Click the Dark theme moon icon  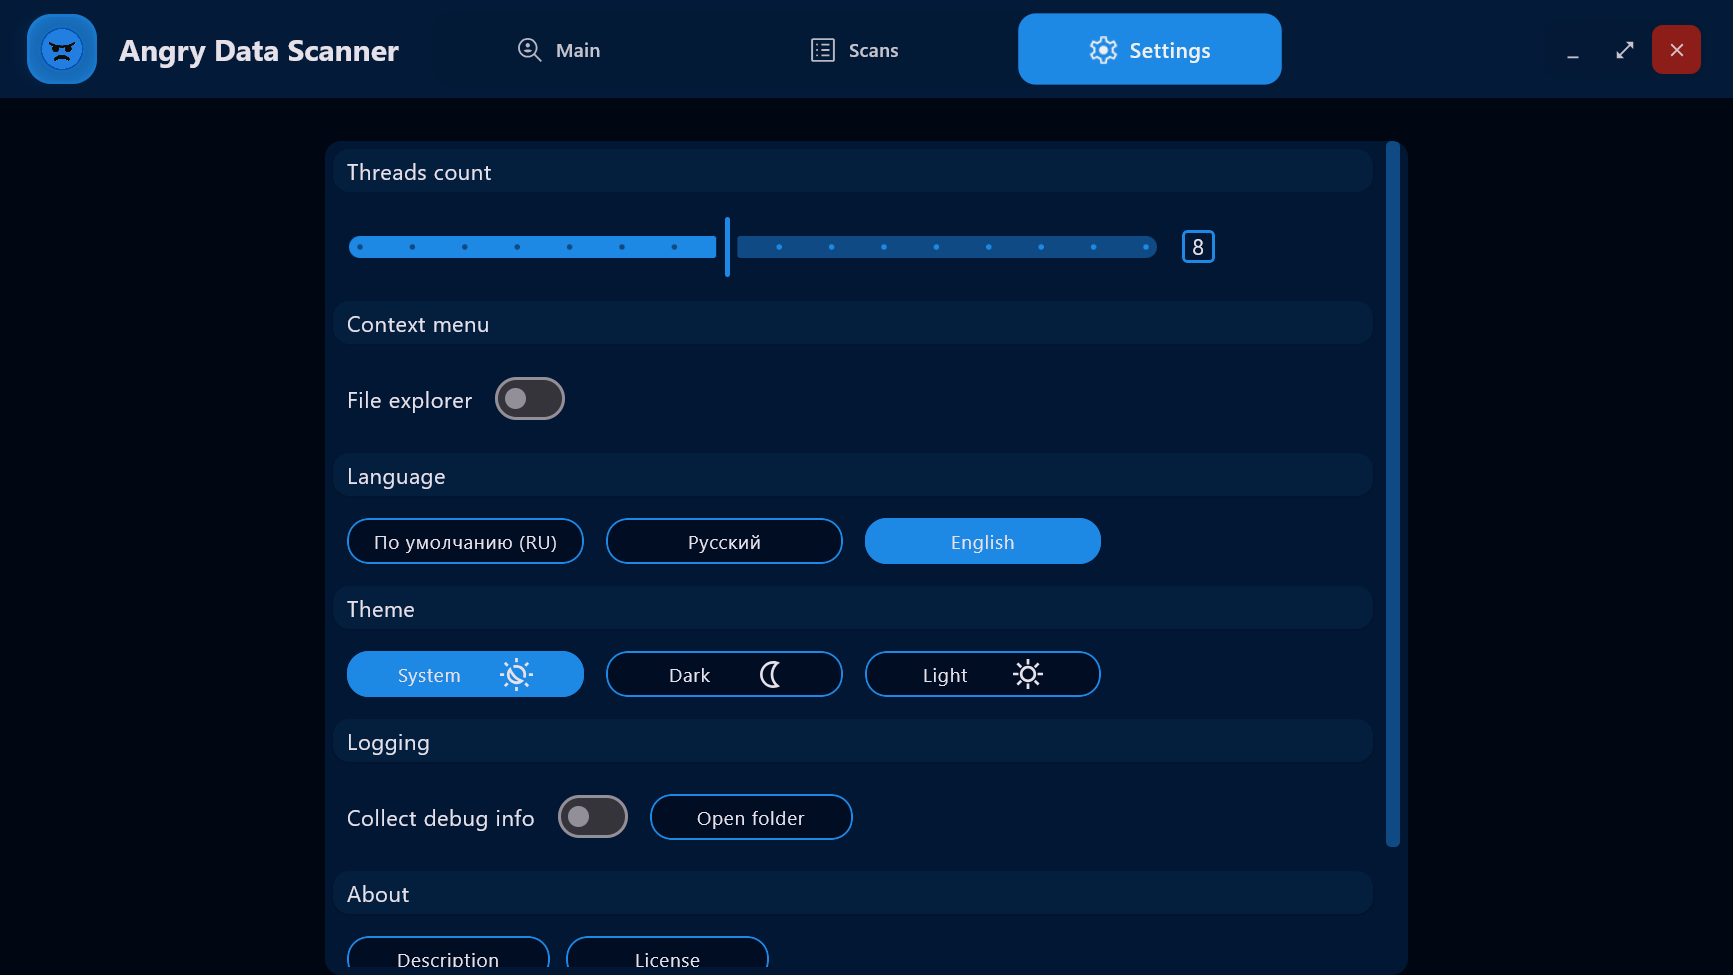[x=770, y=675]
